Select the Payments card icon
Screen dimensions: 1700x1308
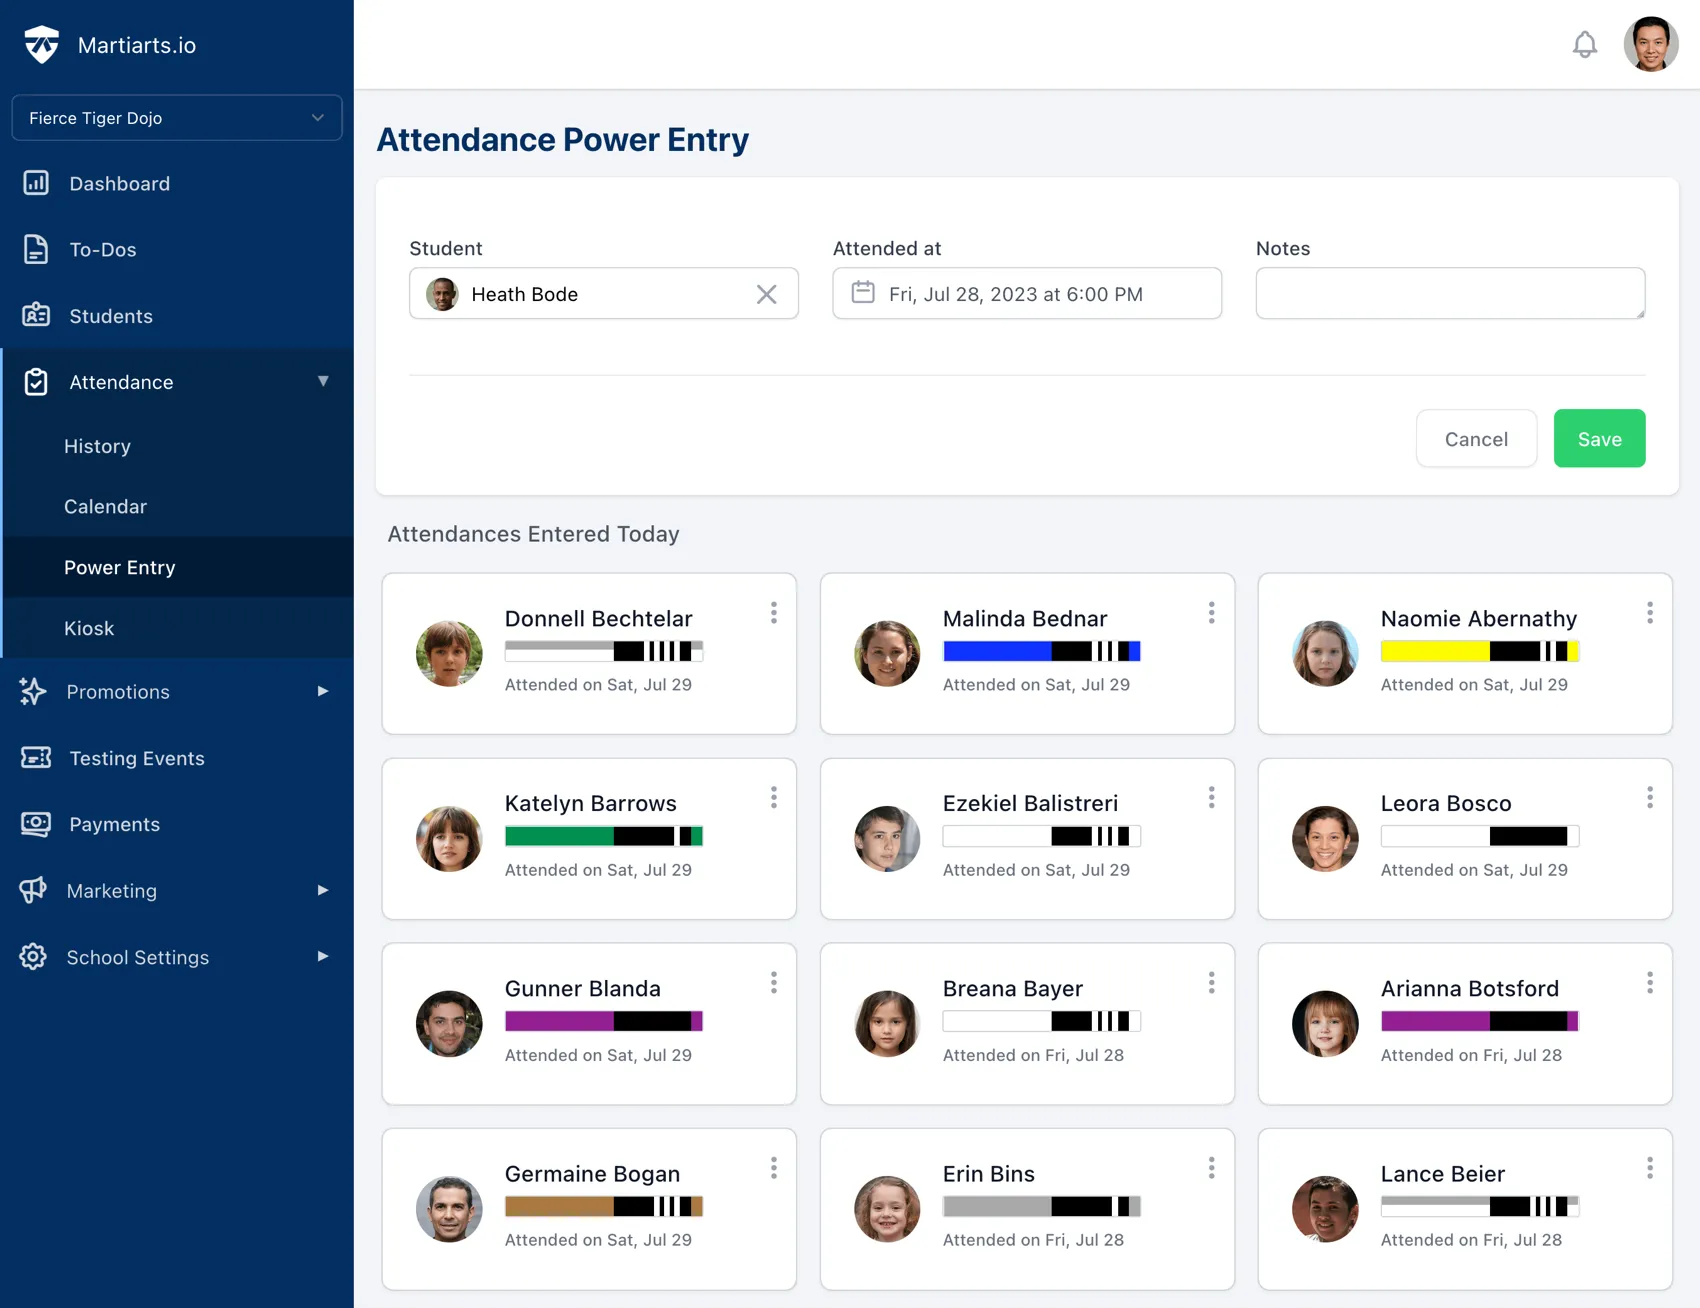point(36,824)
